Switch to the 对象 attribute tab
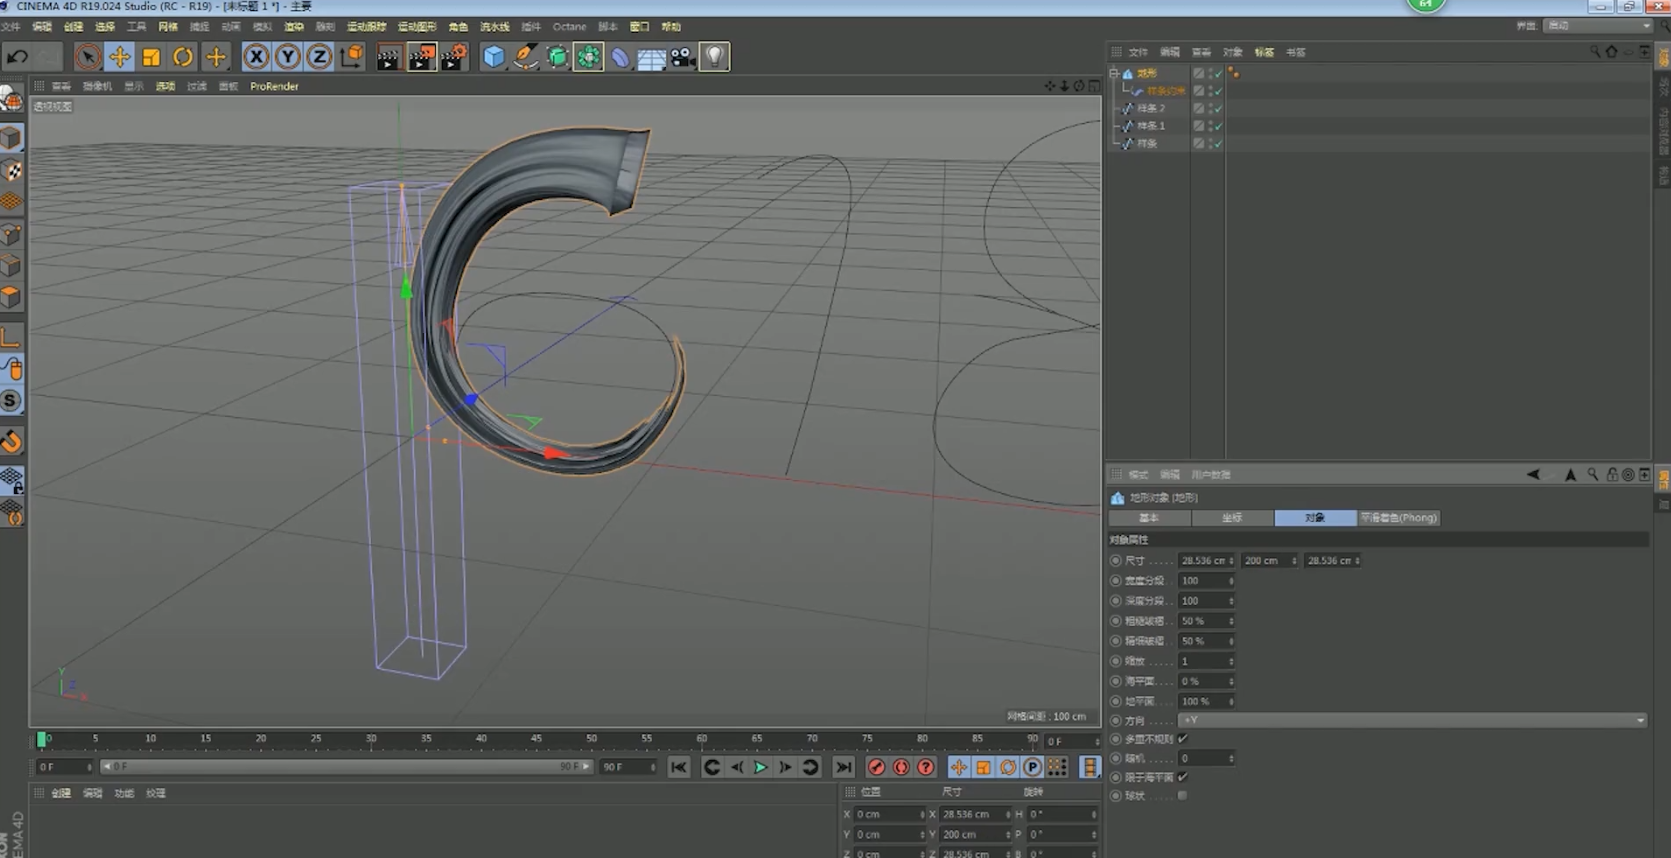1671x858 pixels. point(1315,518)
